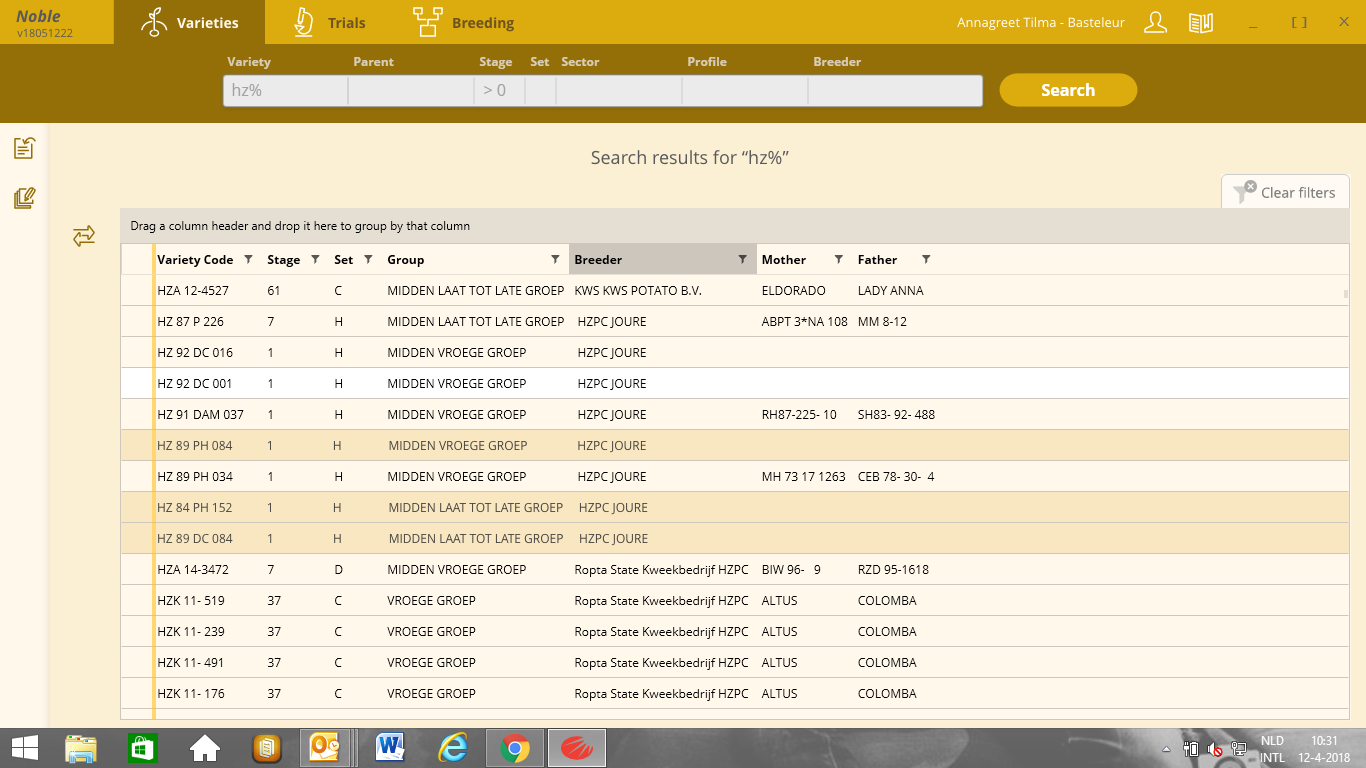Click the network tray icon
1366x768 pixels.
1239,748
